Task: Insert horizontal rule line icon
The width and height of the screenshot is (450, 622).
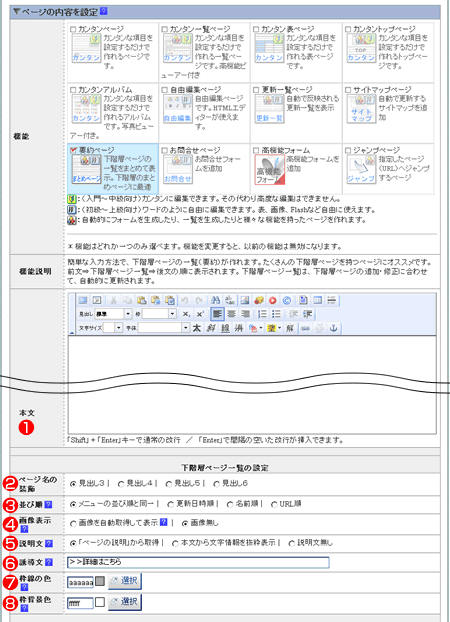Action: 332,300
